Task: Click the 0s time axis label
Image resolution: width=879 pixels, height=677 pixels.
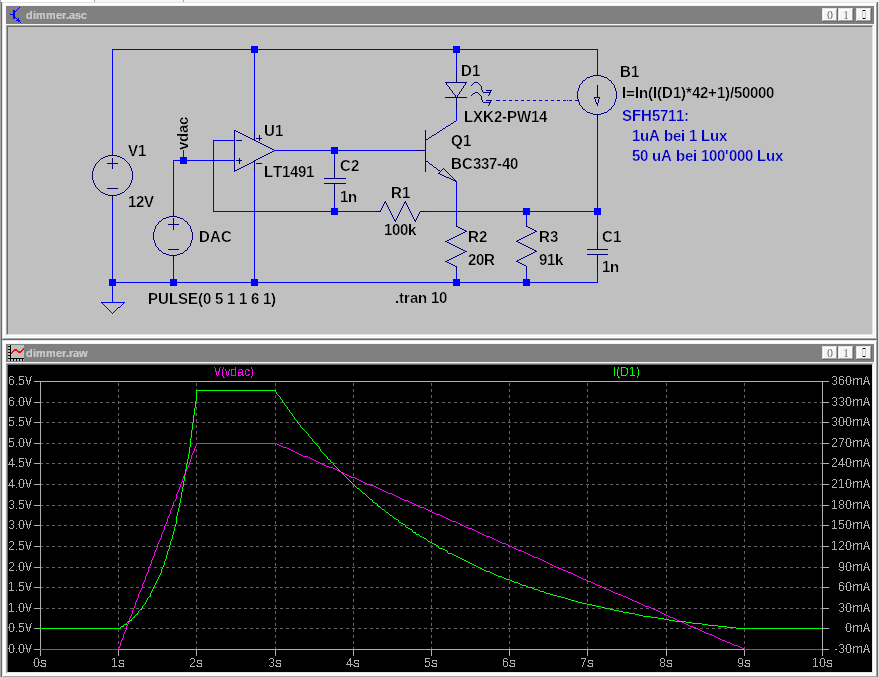Action: (40, 663)
